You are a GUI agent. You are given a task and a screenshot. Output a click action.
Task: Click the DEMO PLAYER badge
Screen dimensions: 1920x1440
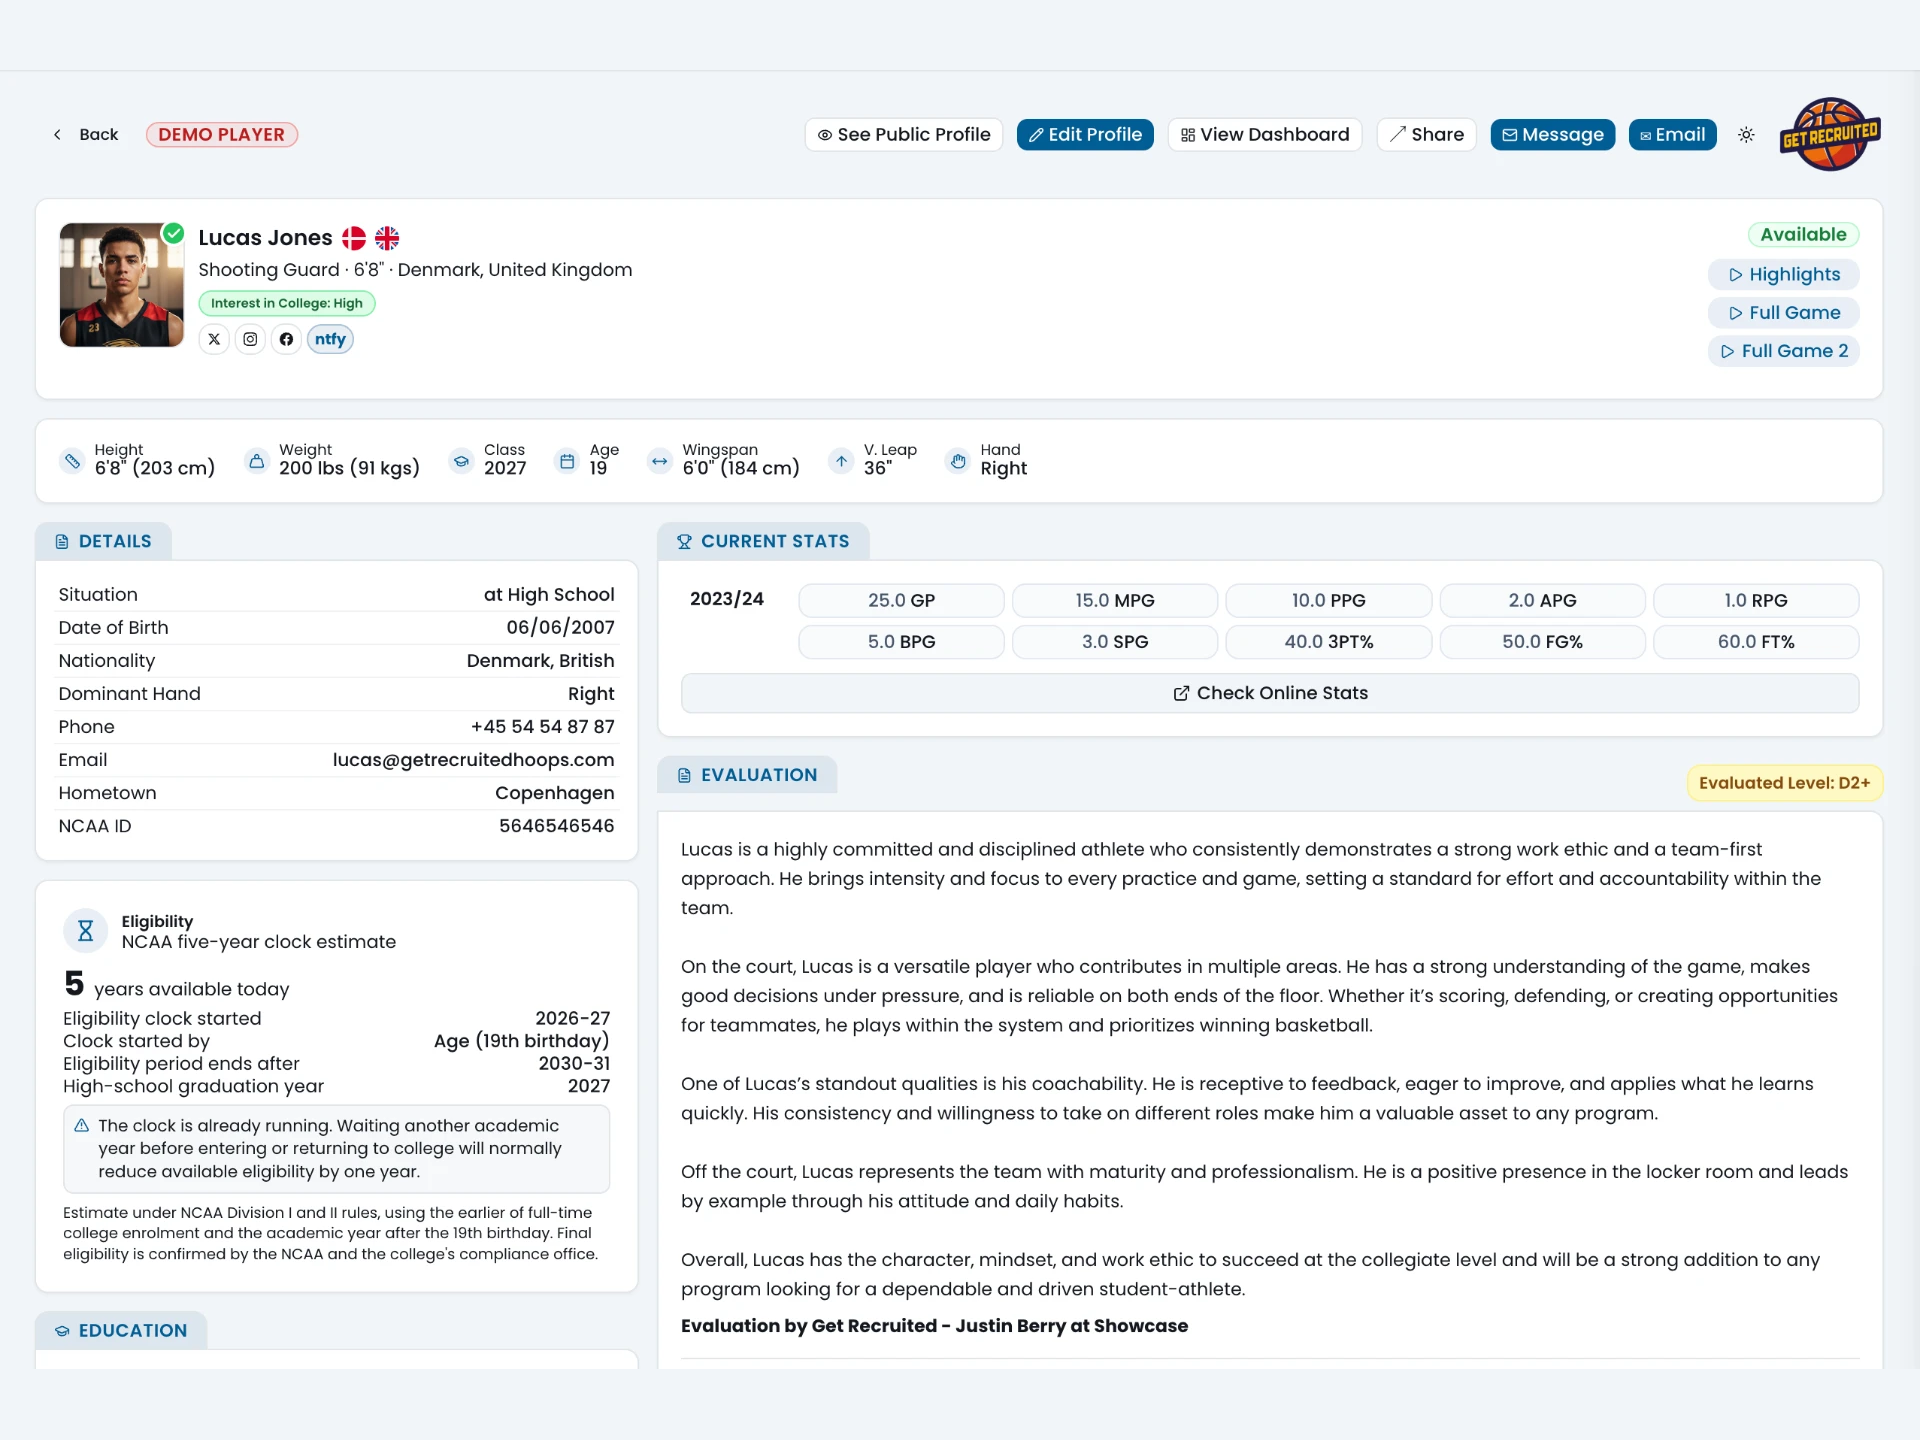pos(222,135)
